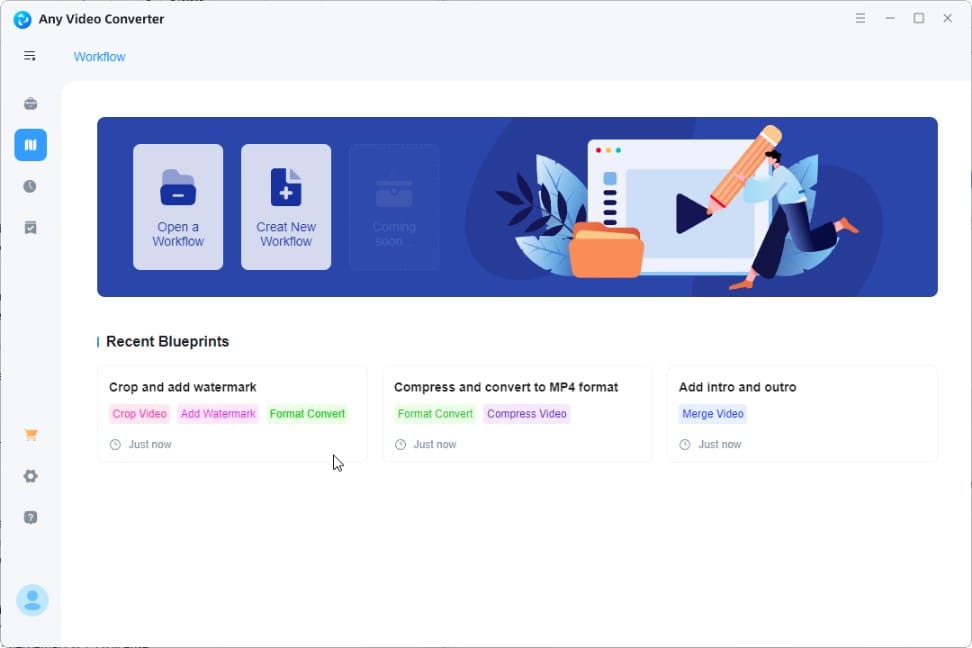The image size is (972, 648).
Task: Select the Workflow tab header
Action: 99,56
